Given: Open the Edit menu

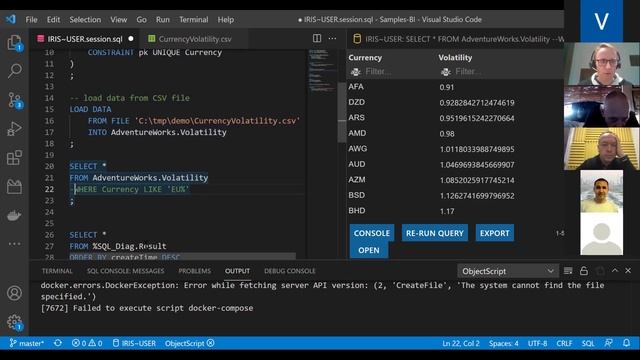Looking at the screenshot, I should [x=53, y=20].
